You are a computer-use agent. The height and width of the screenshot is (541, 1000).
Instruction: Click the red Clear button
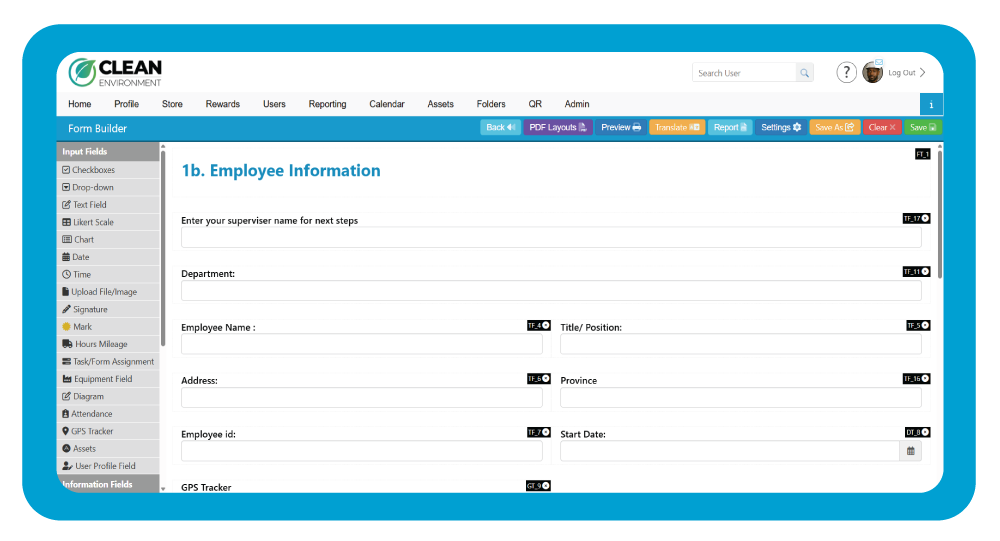(x=882, y=128)
